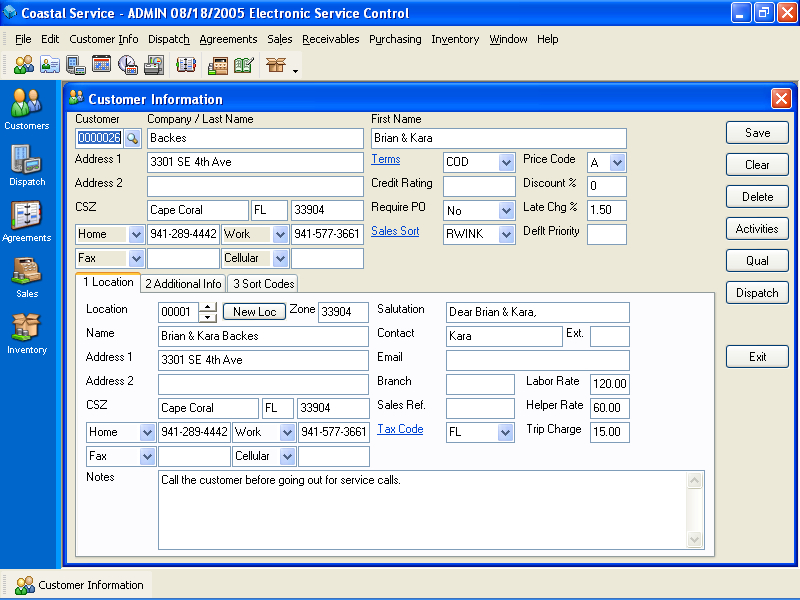Open Location tab Fax phone type dropdown

coord(147,456)
